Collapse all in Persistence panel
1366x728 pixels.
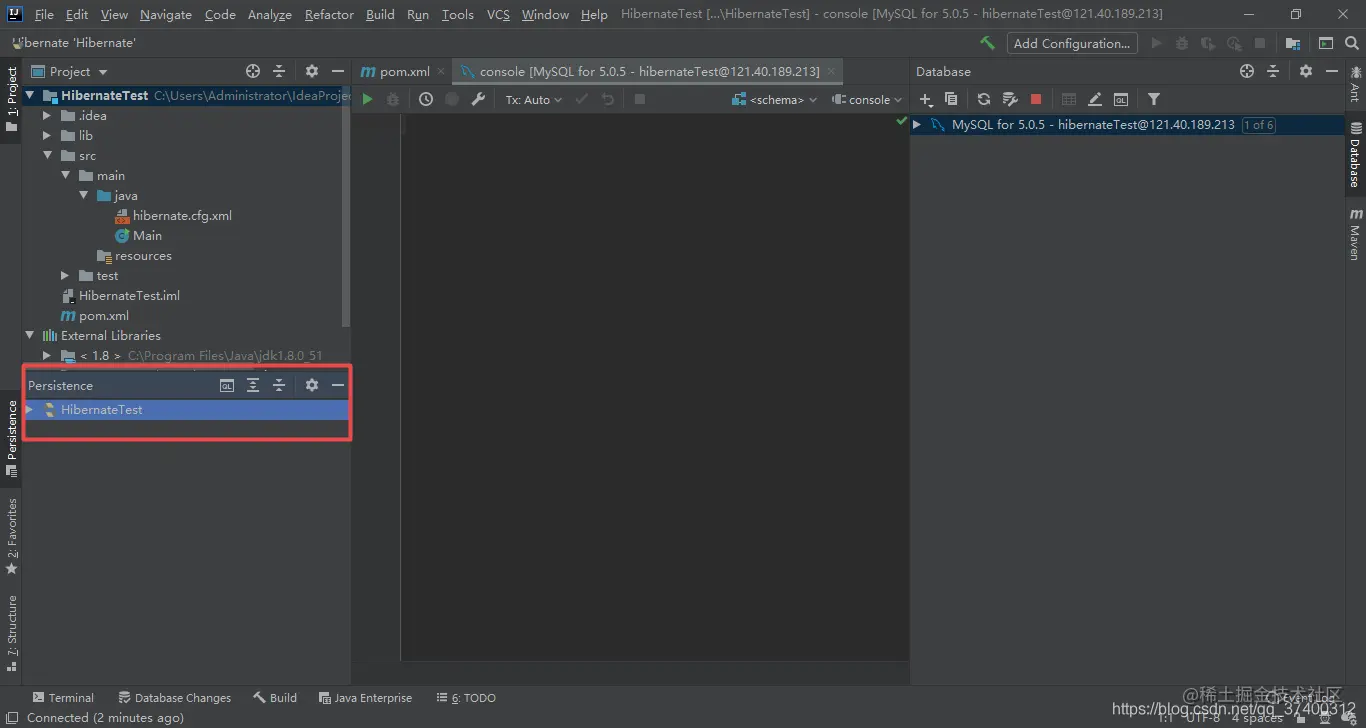[x=279, y=385]
